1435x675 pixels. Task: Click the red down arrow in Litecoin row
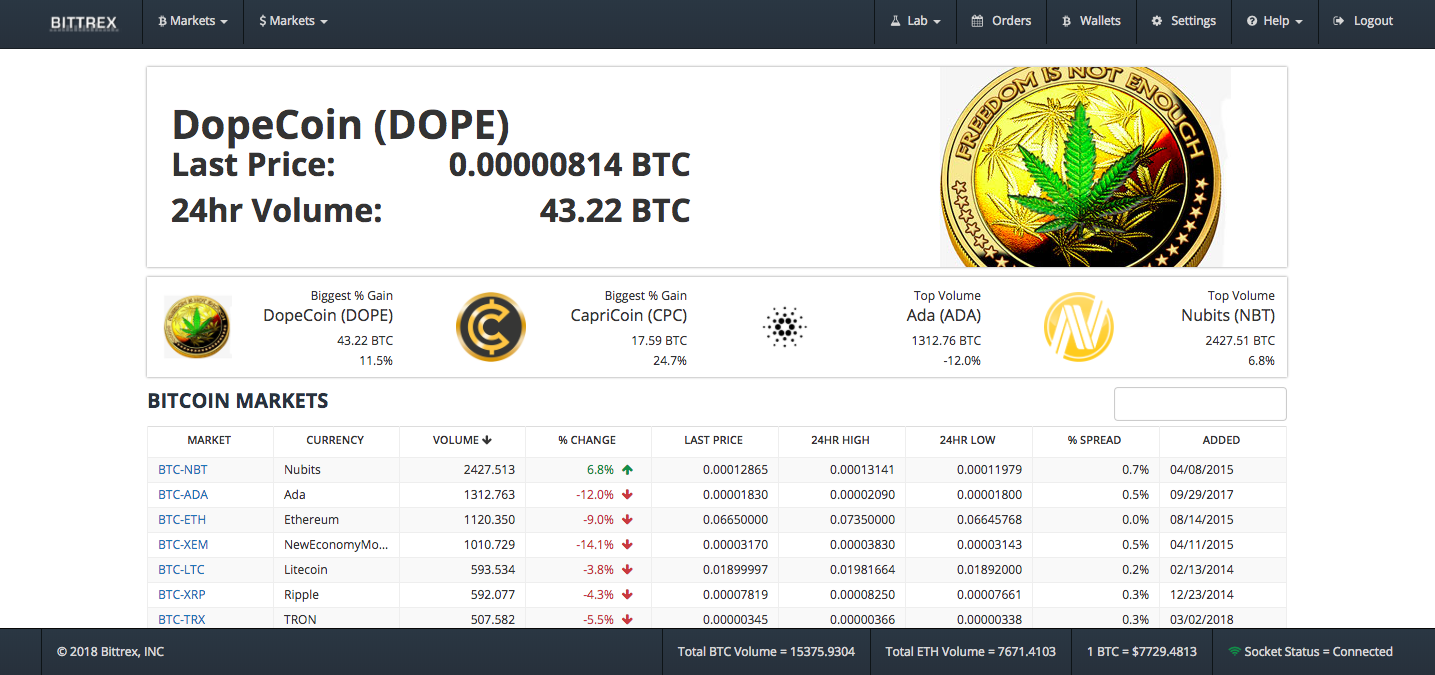627,569
